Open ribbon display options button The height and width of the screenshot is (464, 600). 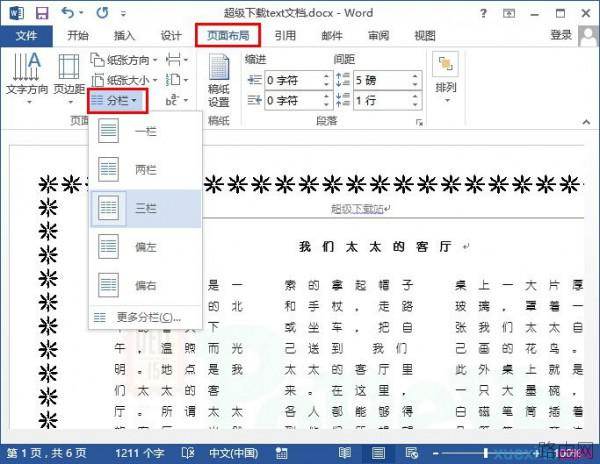click(509, 13)
